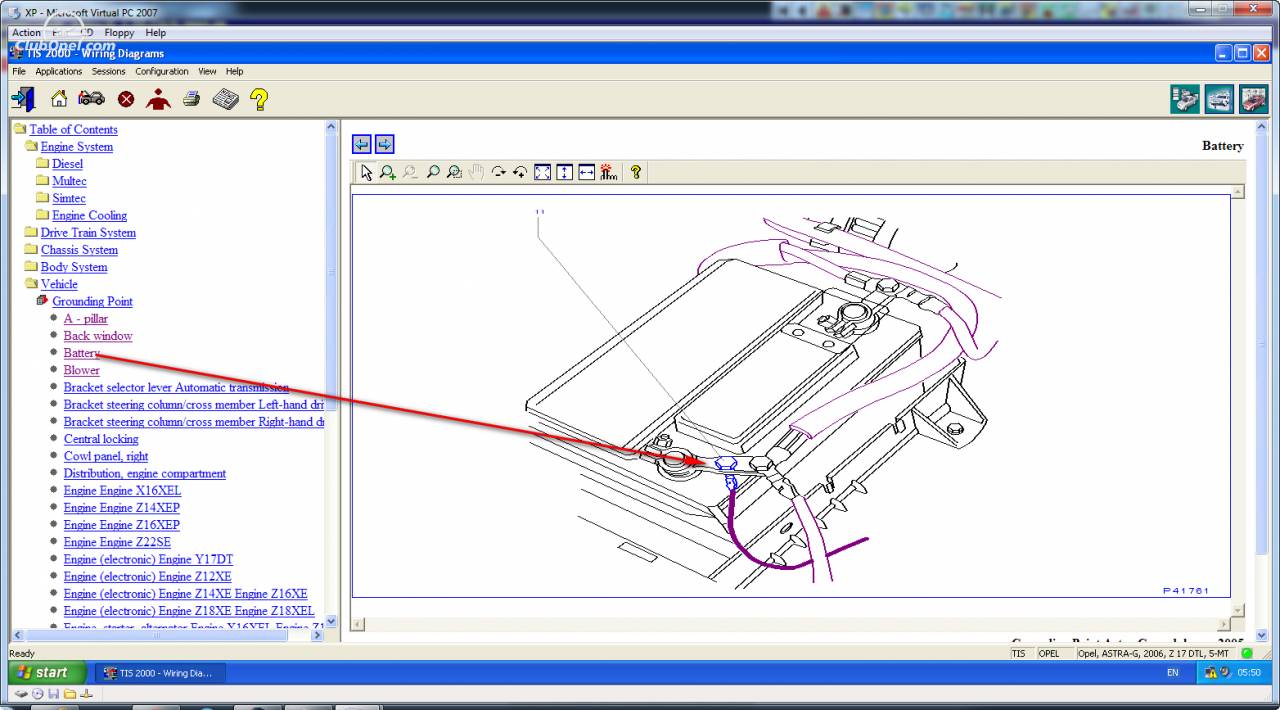Viewport: 1280px width, 710px height.
Task: Open Engine (electronic) Engine Y17DT link
Action: click(148, 559)
